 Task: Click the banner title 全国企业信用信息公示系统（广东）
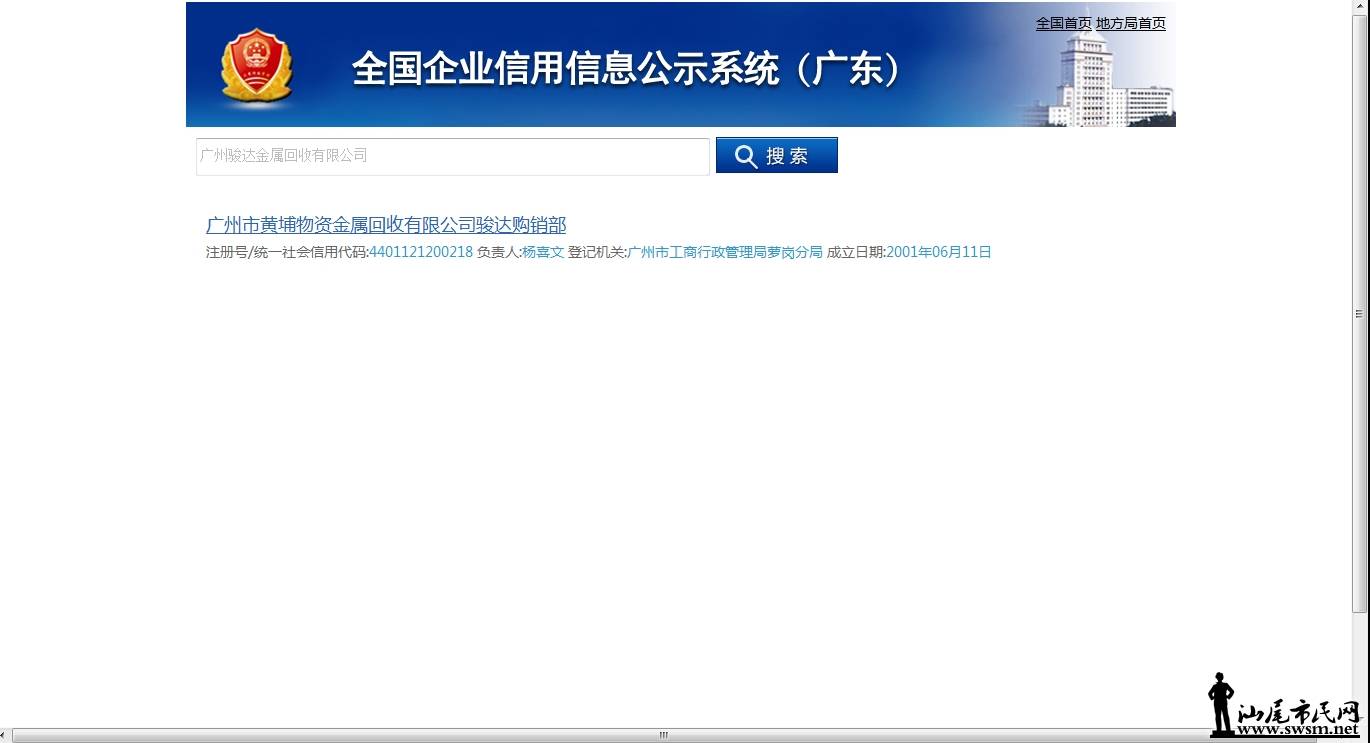pos(627,69)
